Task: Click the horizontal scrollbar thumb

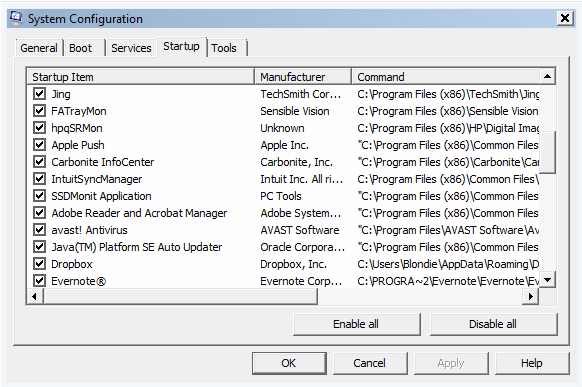Action: [180, 296]
